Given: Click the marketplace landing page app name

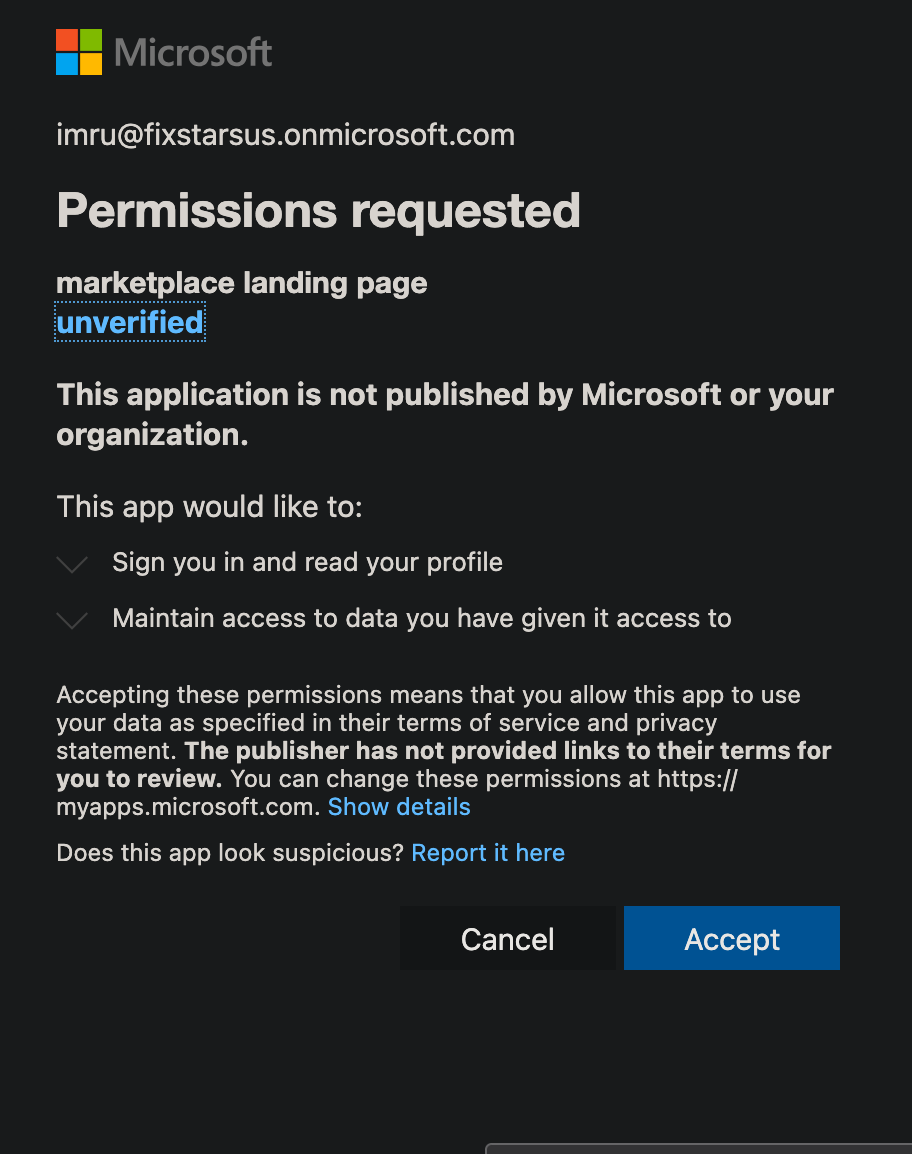Looking at the screenshot, I should click(241, 283).
